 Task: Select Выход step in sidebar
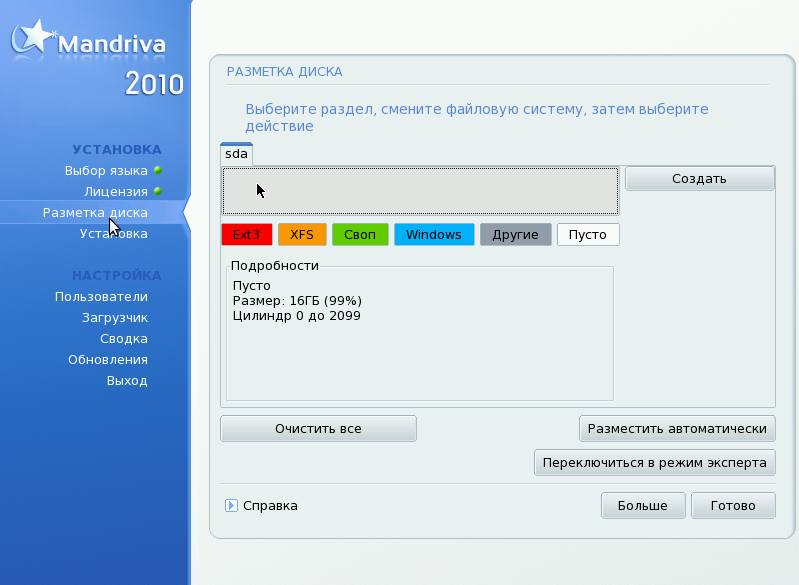[127, 381]
